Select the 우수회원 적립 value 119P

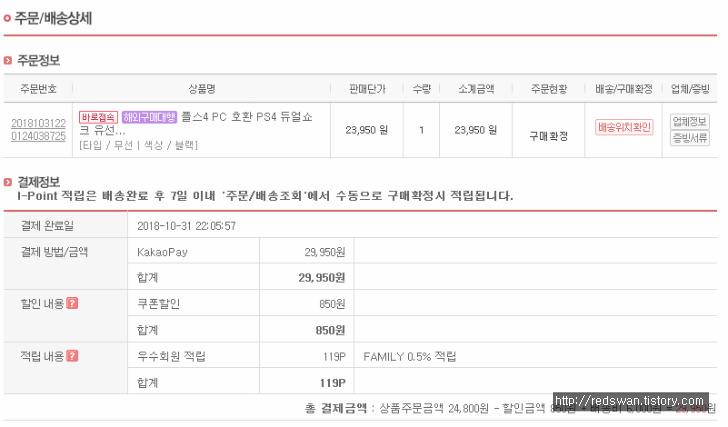pyautogui.click(x=334, y=356)
